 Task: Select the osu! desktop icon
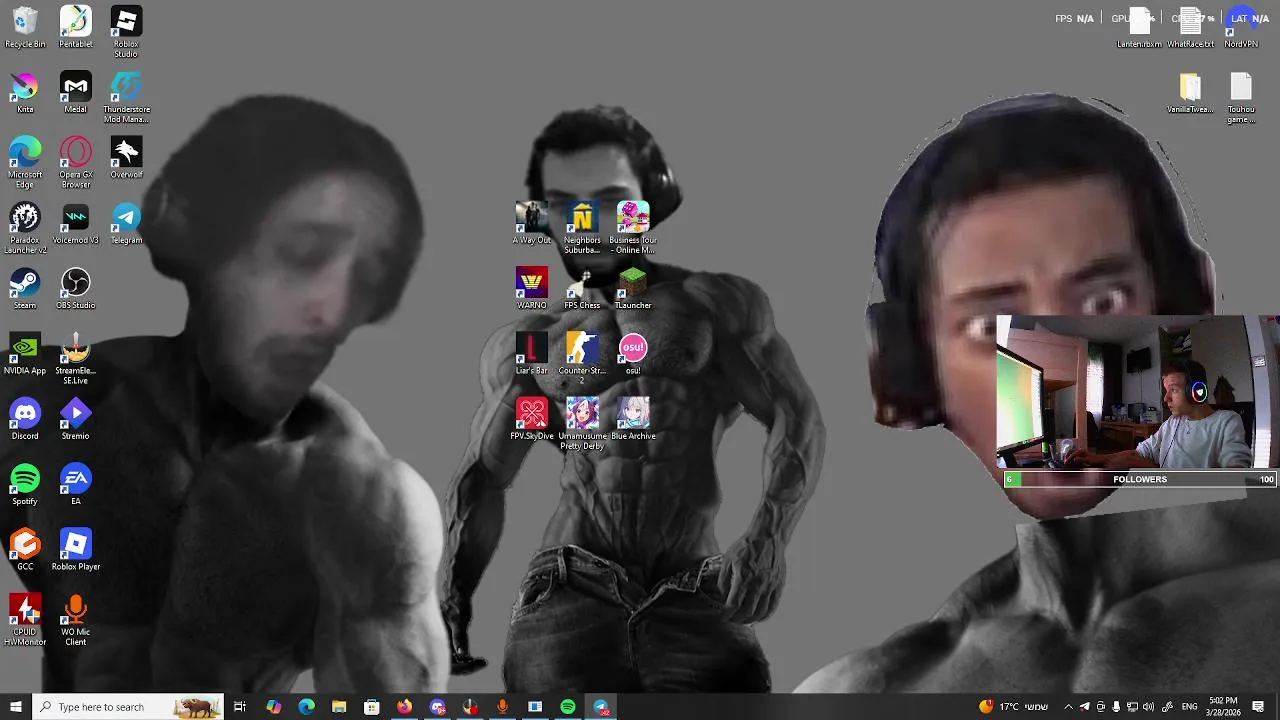coord(633,353)
